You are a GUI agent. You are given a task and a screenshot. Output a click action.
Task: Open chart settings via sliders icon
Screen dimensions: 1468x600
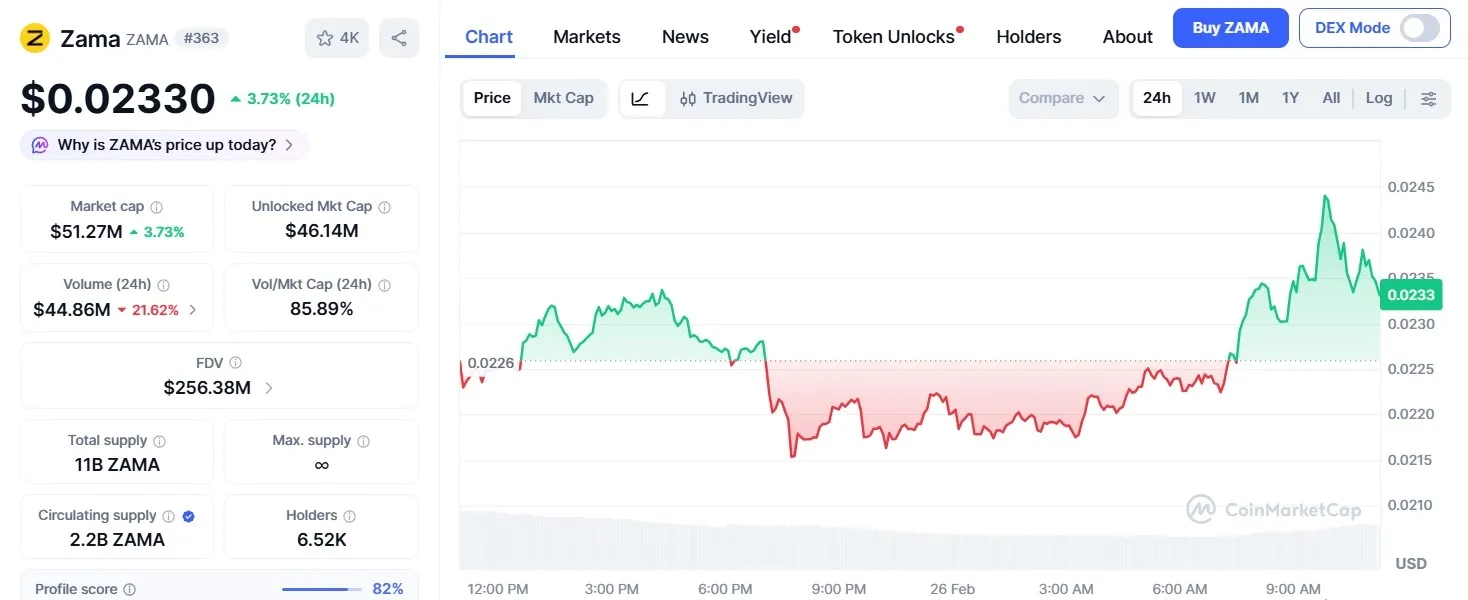coord(1429,98)
